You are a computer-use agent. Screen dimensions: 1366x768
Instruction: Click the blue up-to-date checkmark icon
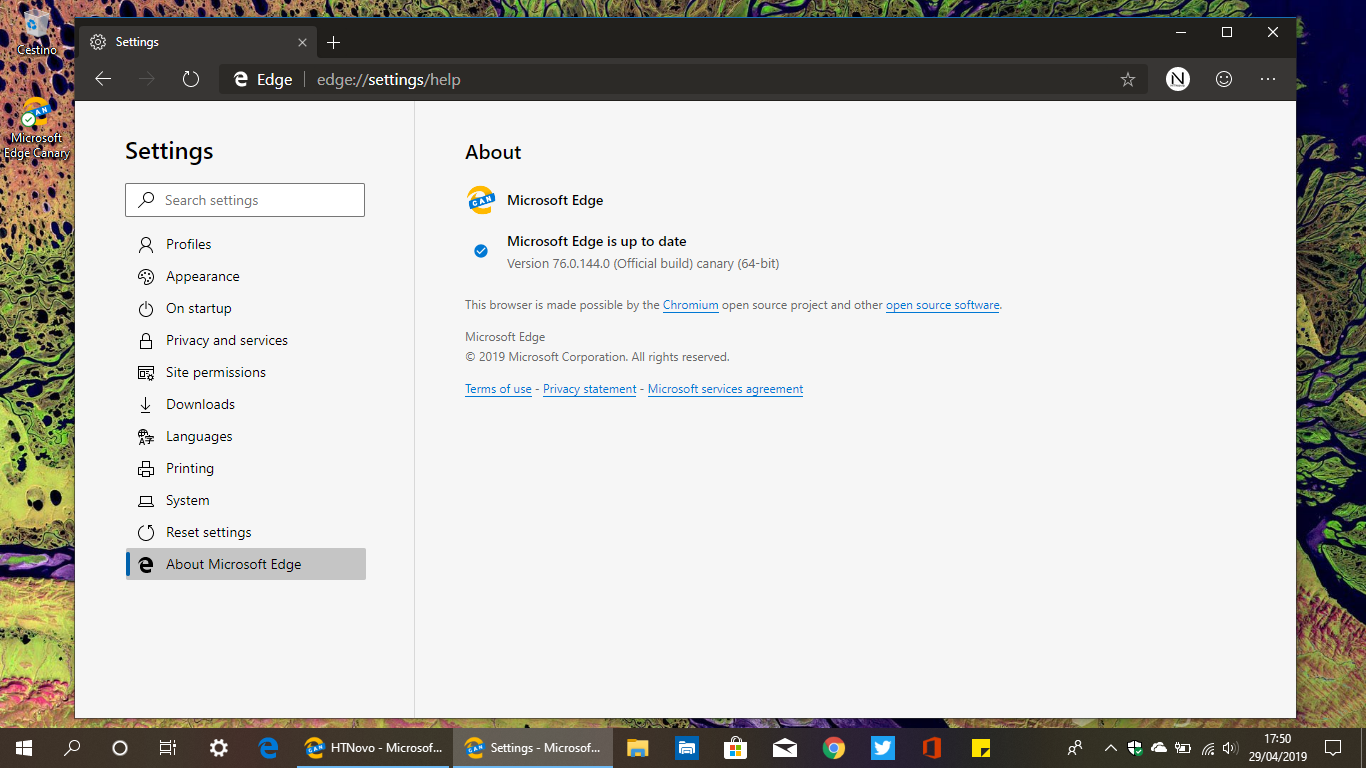point(481,251)
